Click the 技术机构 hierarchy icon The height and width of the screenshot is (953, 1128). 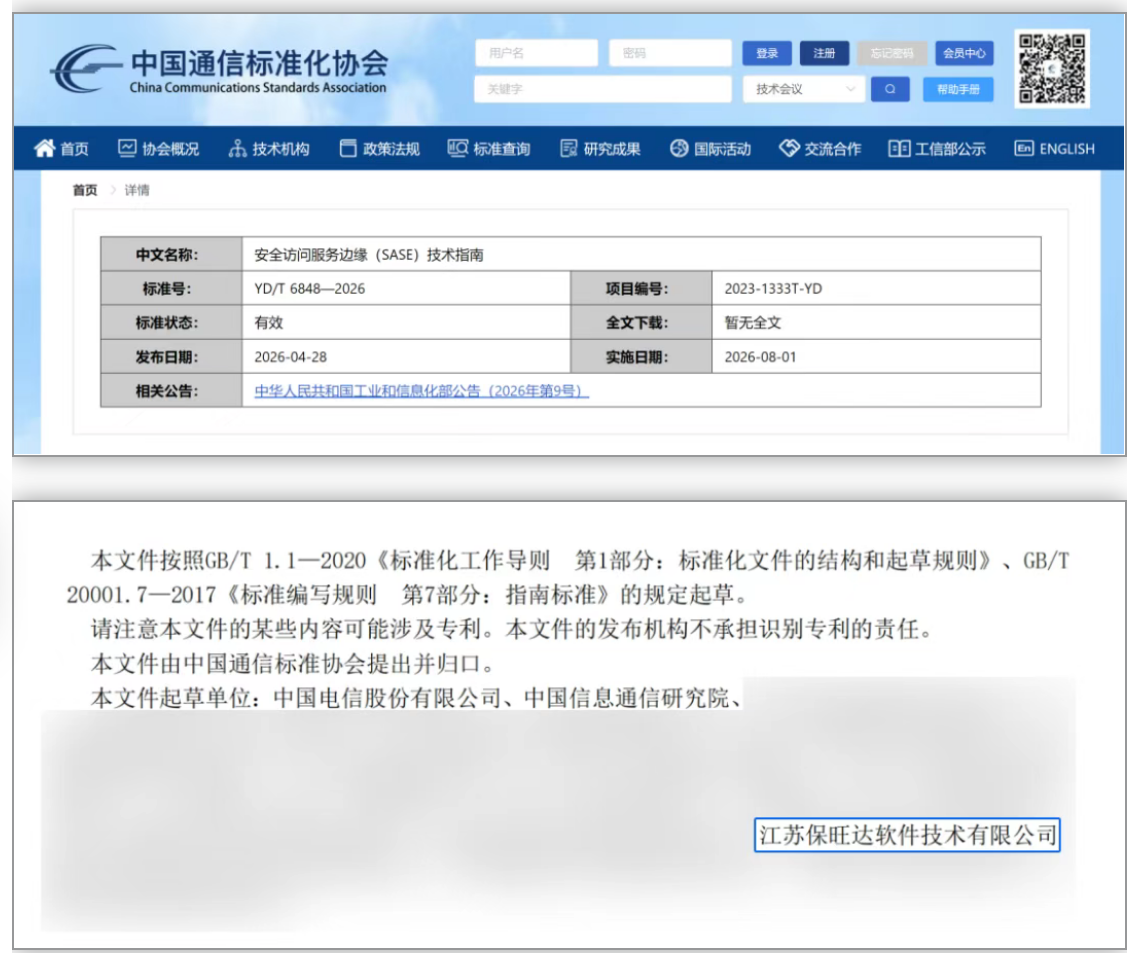point(237,148)
